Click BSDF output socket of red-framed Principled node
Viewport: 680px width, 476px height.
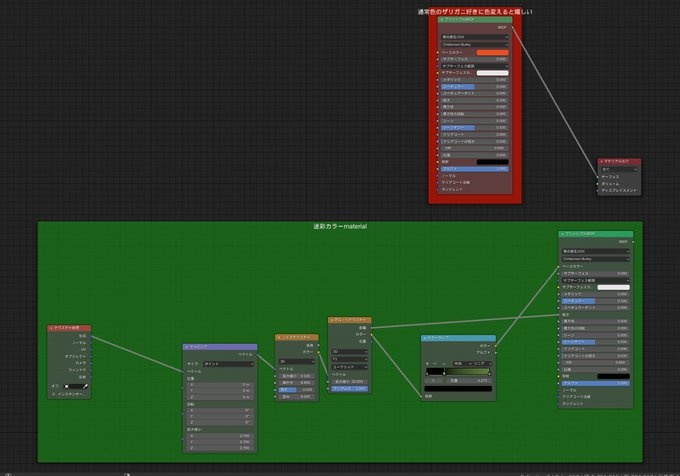coord(513,27)
